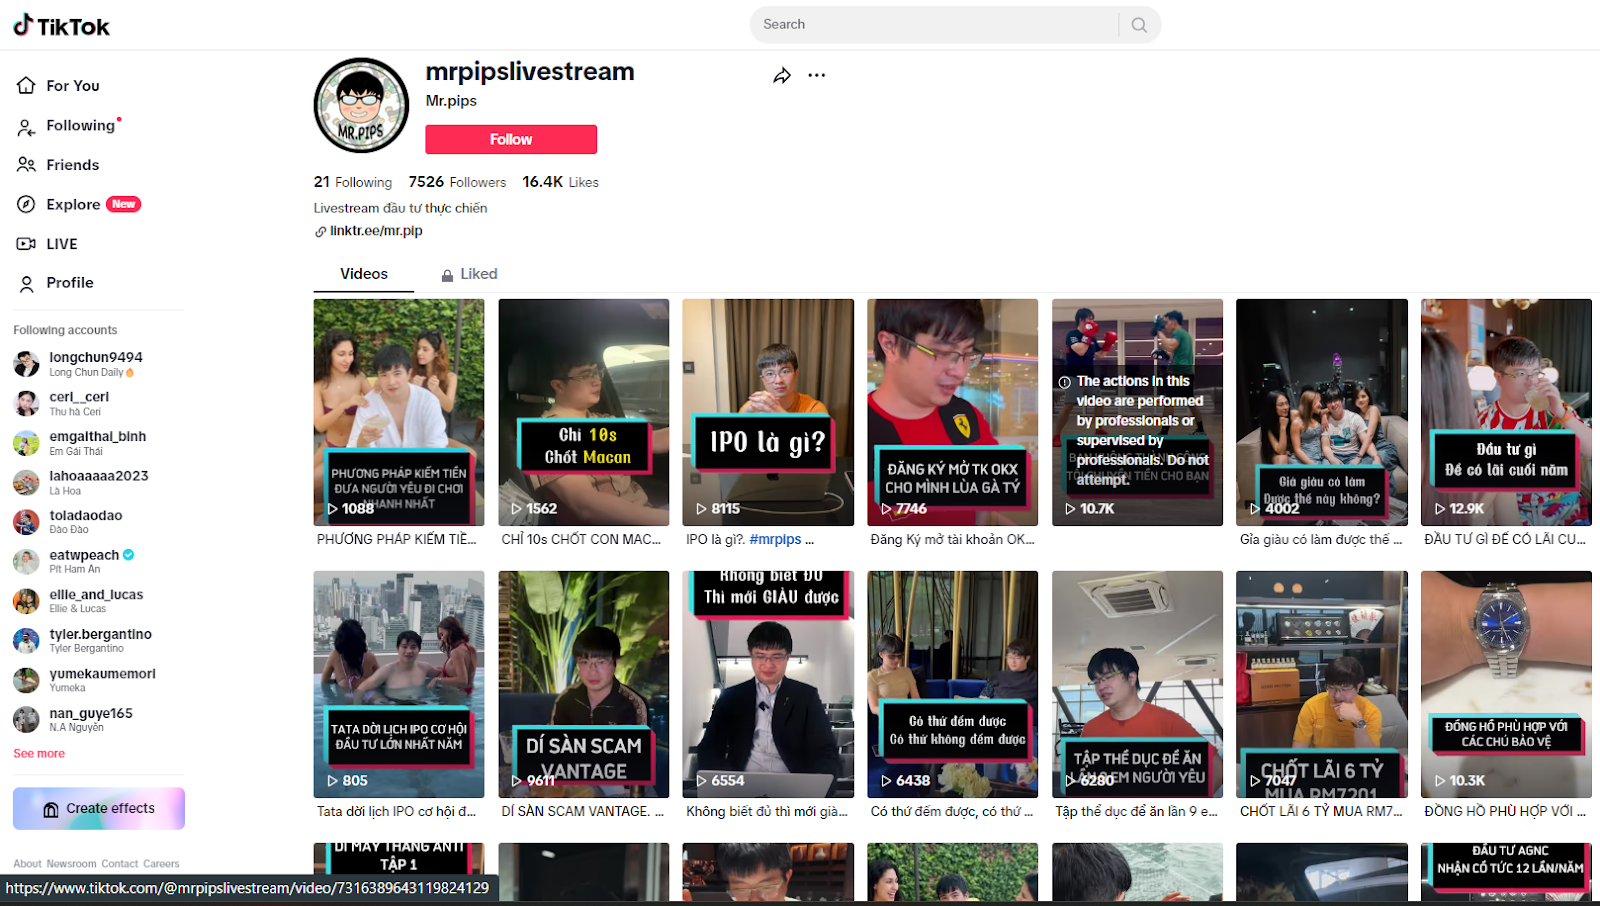The image size is (1600, 906).
Task: Play the ĐĂNG KÝ MỞ TK OKX video
Action: click(x=953, y=413)
